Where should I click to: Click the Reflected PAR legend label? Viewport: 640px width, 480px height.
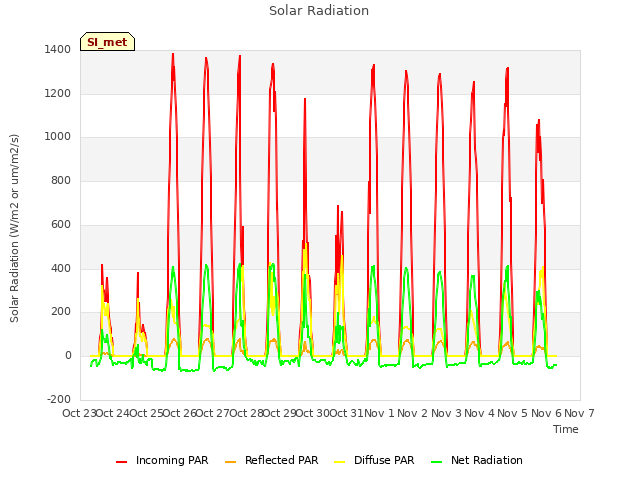281,460
